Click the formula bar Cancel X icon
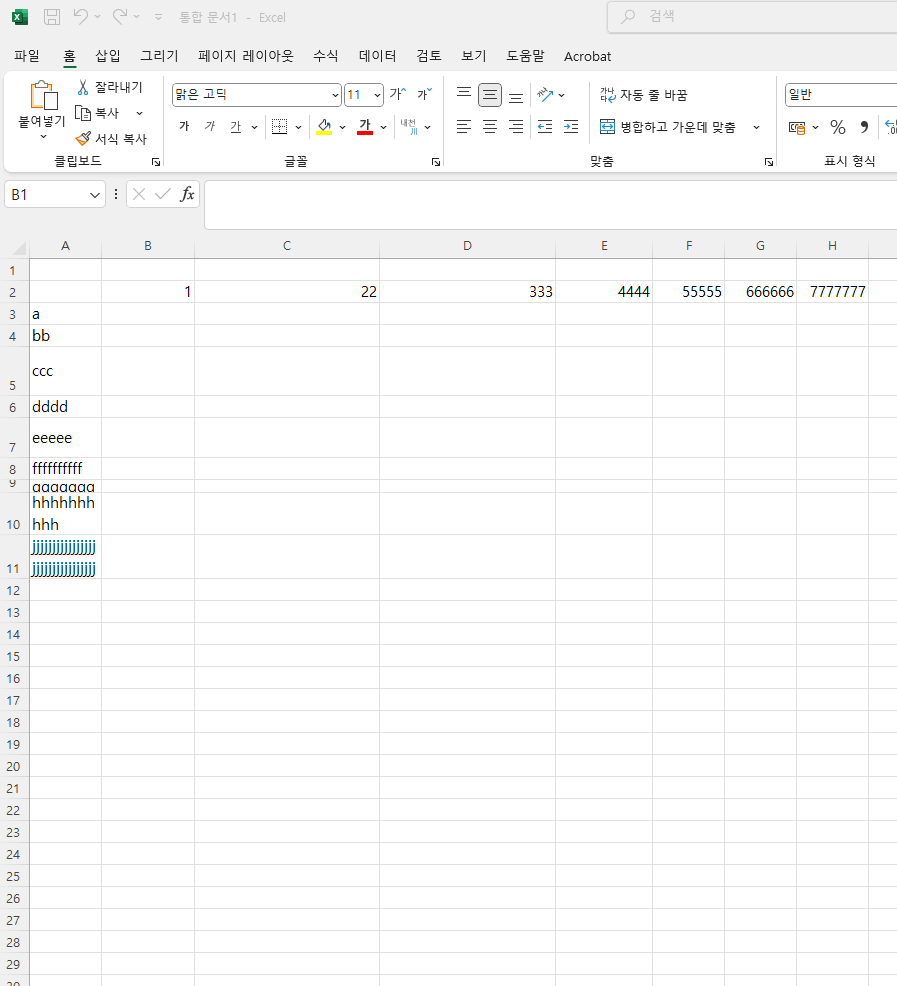Image resolution: width=897 pixels, height=986 pixels. tap(139, 194)
